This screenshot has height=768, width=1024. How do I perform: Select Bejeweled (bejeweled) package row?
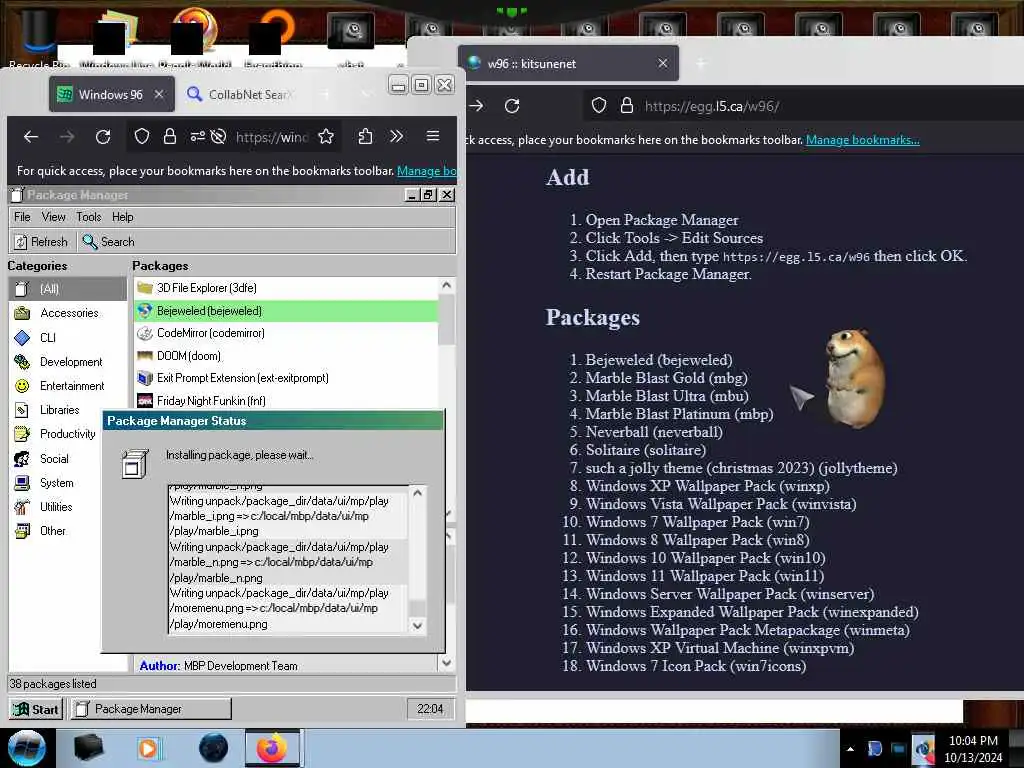tap(286, 311)
